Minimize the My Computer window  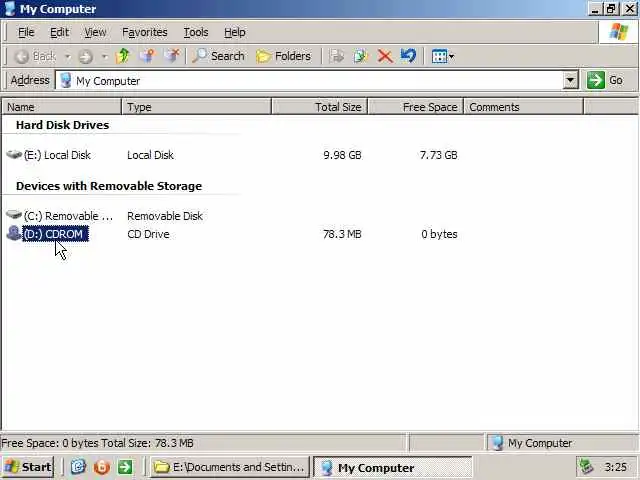(595, 9)
